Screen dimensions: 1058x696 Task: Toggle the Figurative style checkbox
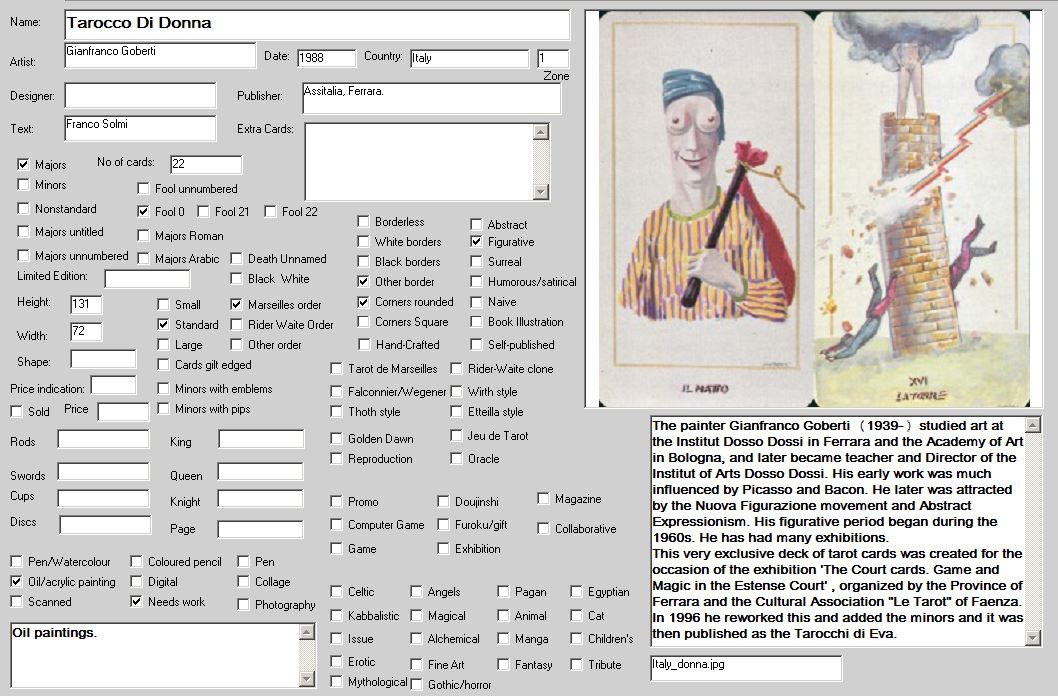click(x=477, y=242)
